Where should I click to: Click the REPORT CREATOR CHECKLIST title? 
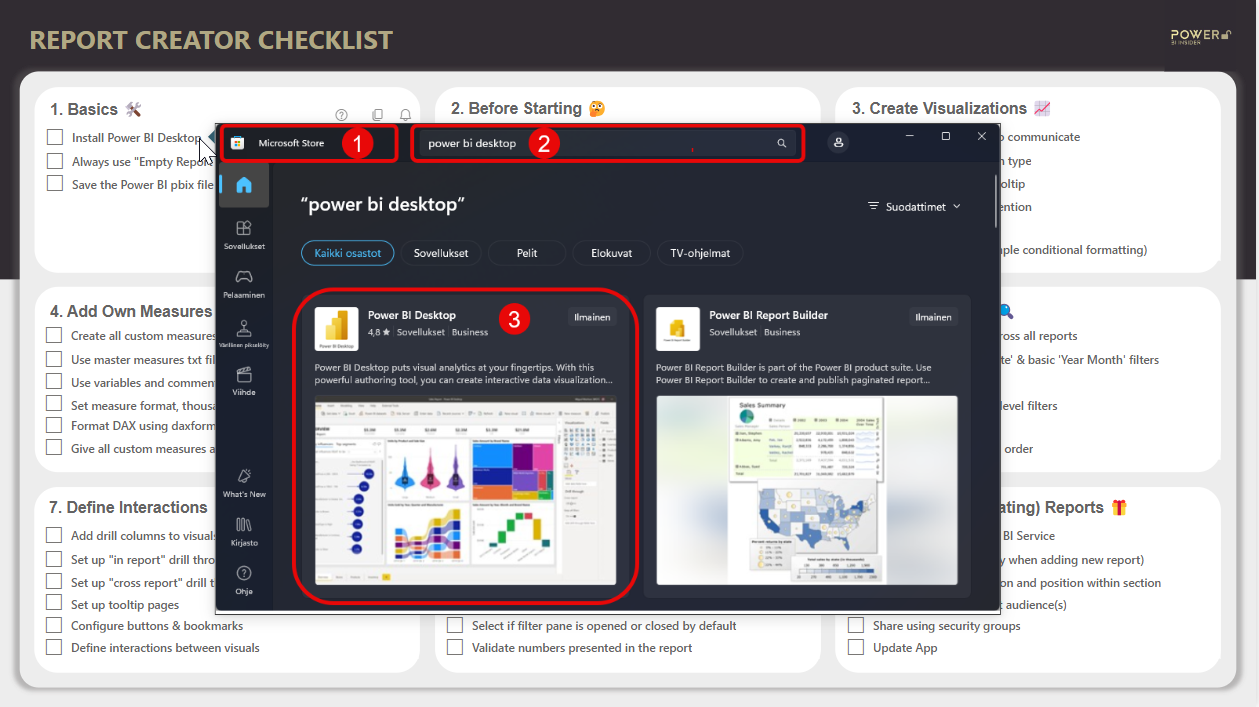point(211,40)
